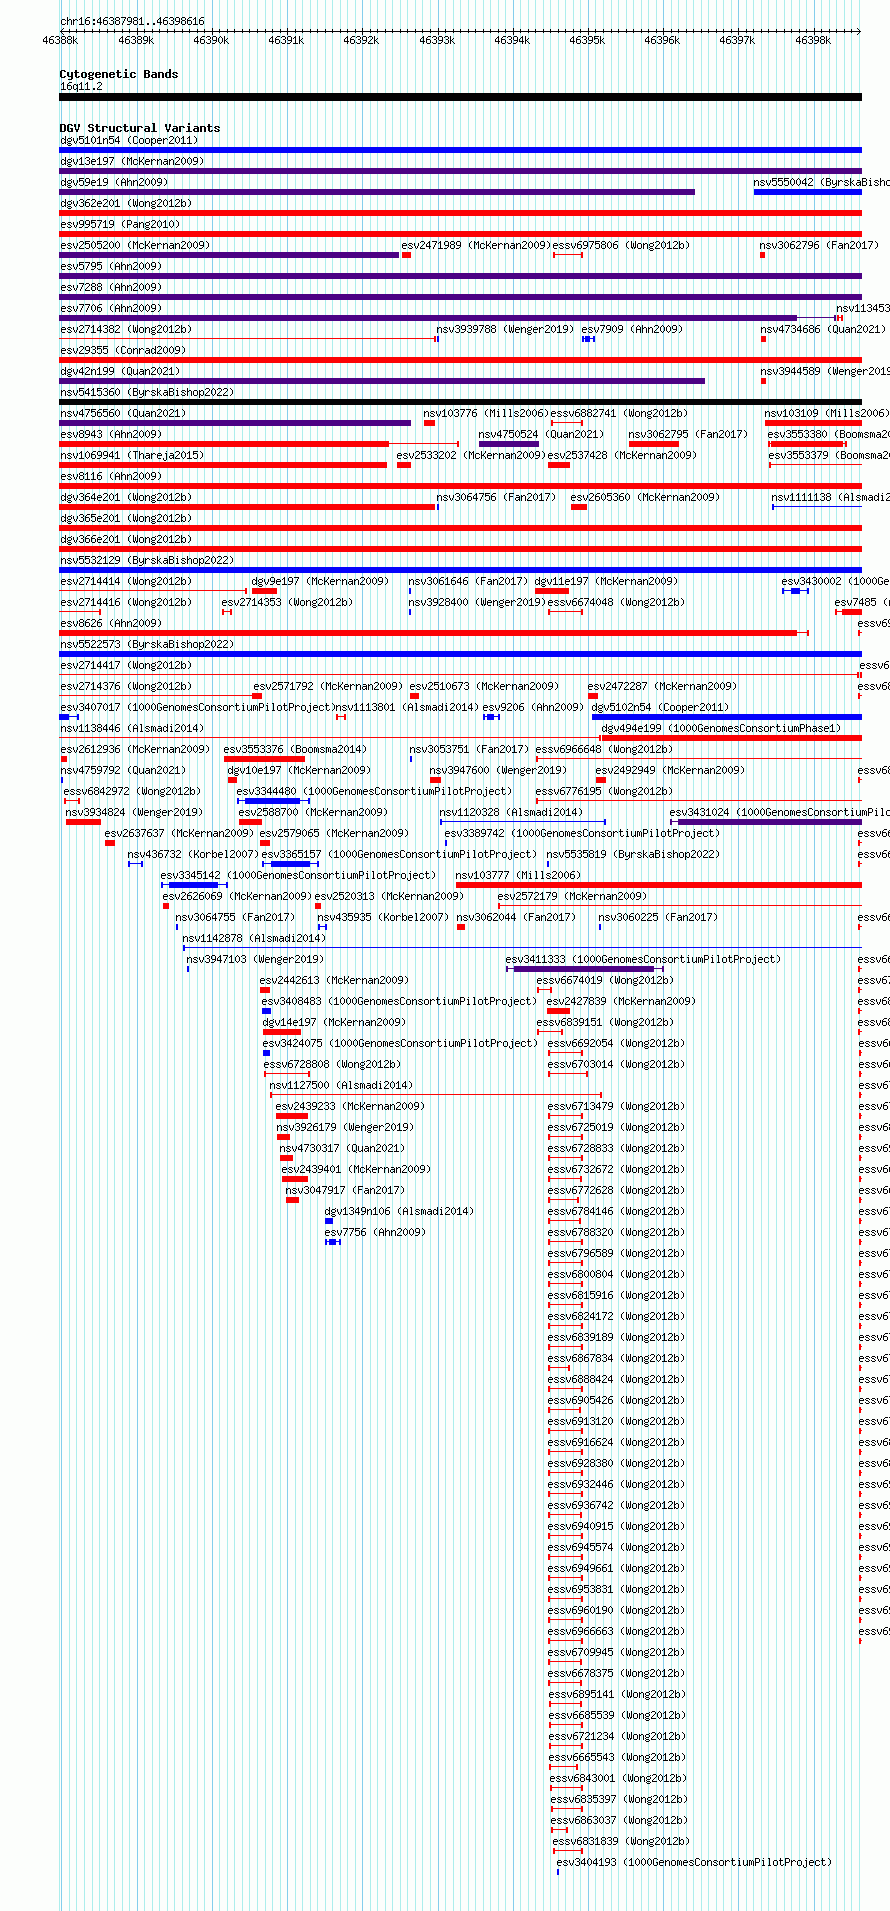Click the nsv3062795 (Fan2017) label
This screenshot has width=890, height=1911.
click(x=689, y=434)
